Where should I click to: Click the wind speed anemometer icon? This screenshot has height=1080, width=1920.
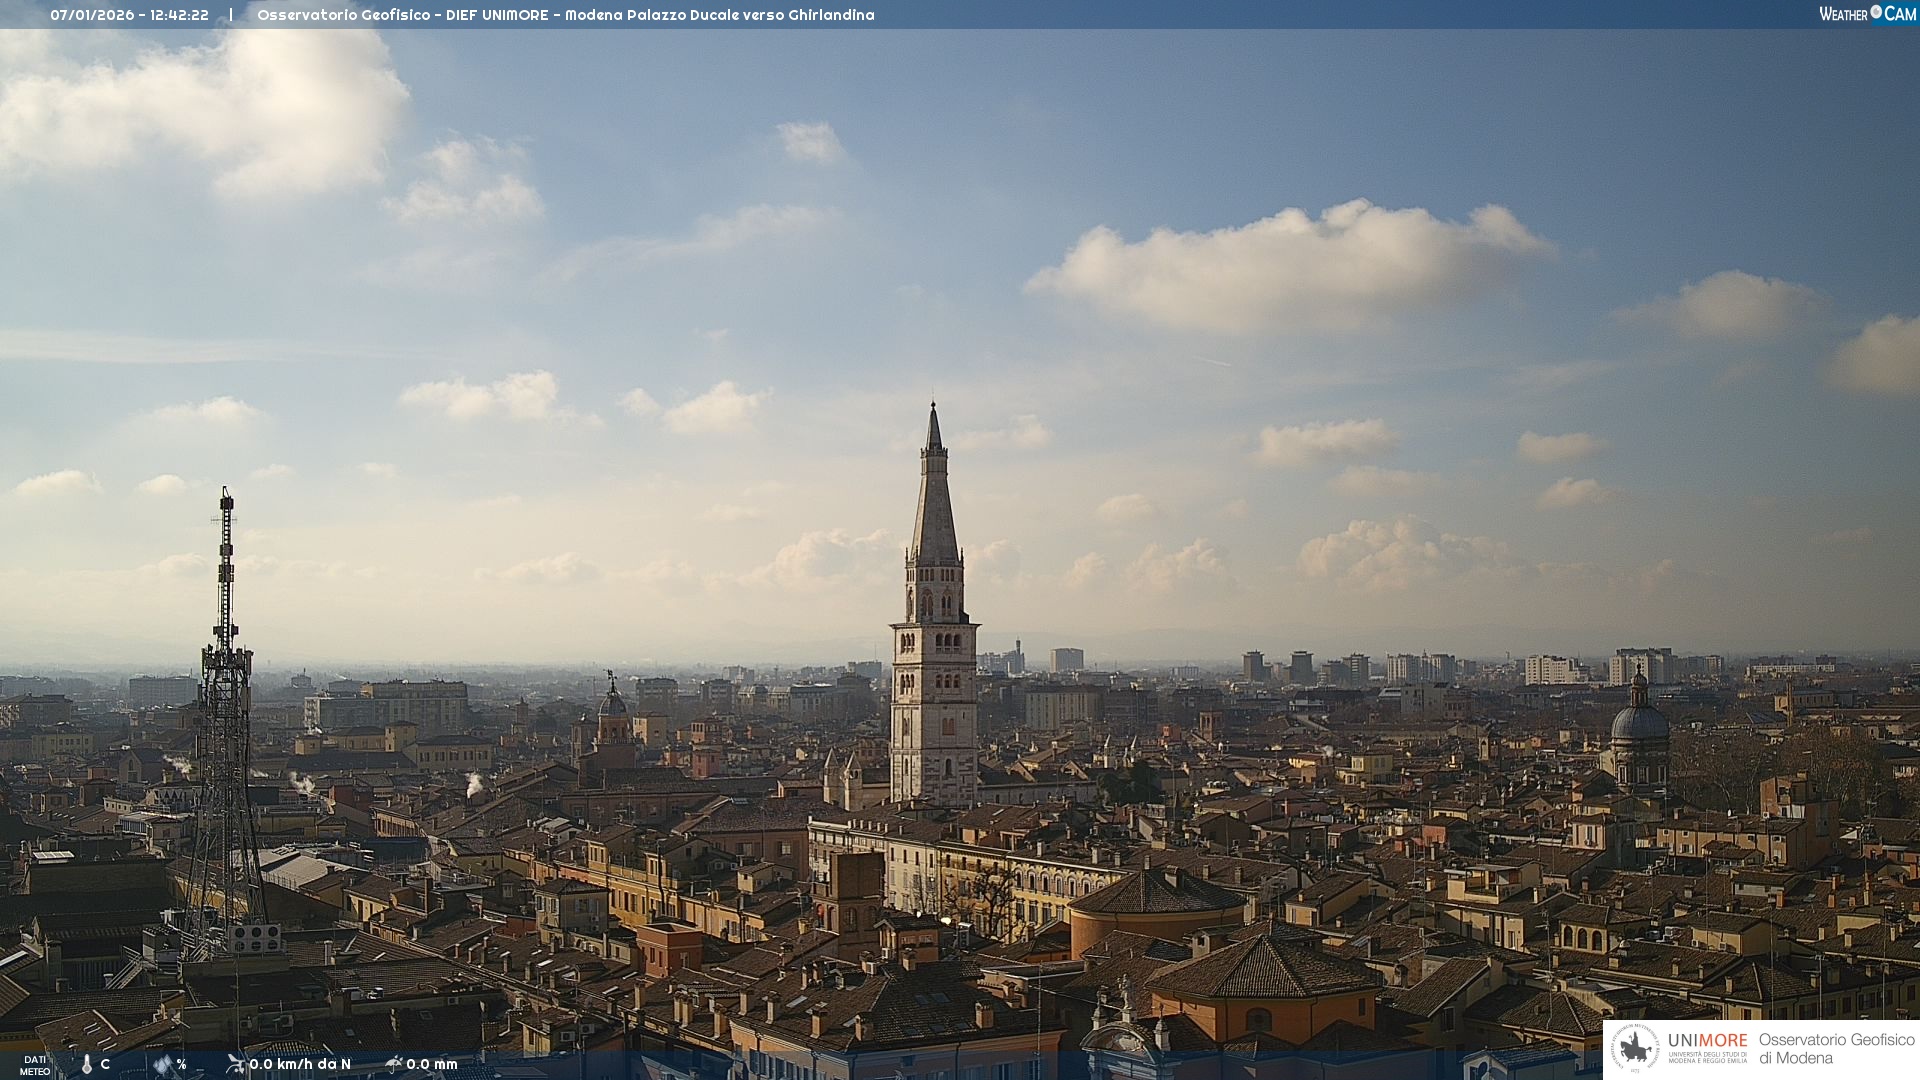(235, 1064)
